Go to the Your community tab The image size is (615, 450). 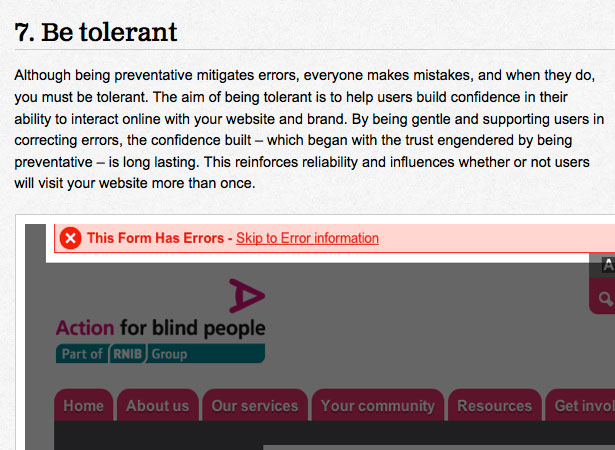pos(378,405)
